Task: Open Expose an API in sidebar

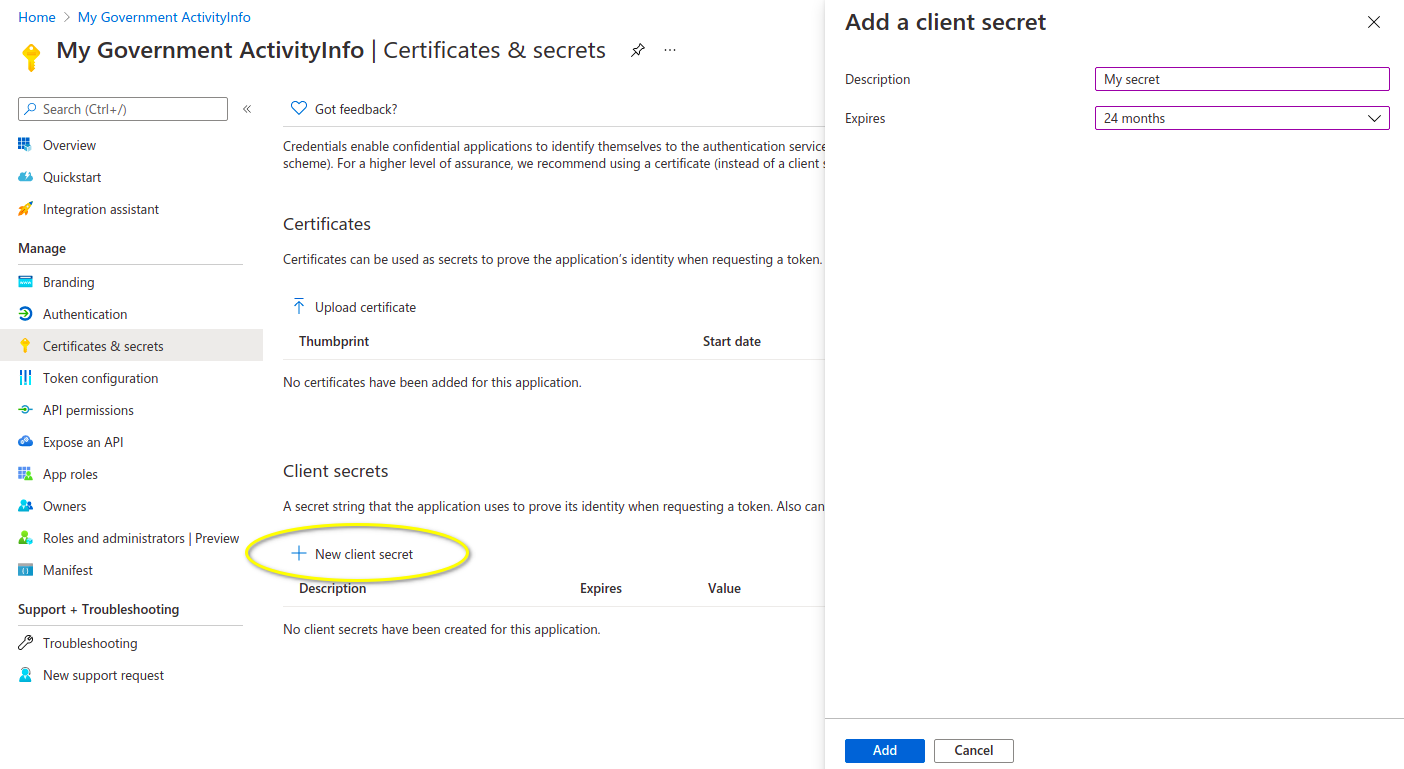Action: (x=83, y=442)
